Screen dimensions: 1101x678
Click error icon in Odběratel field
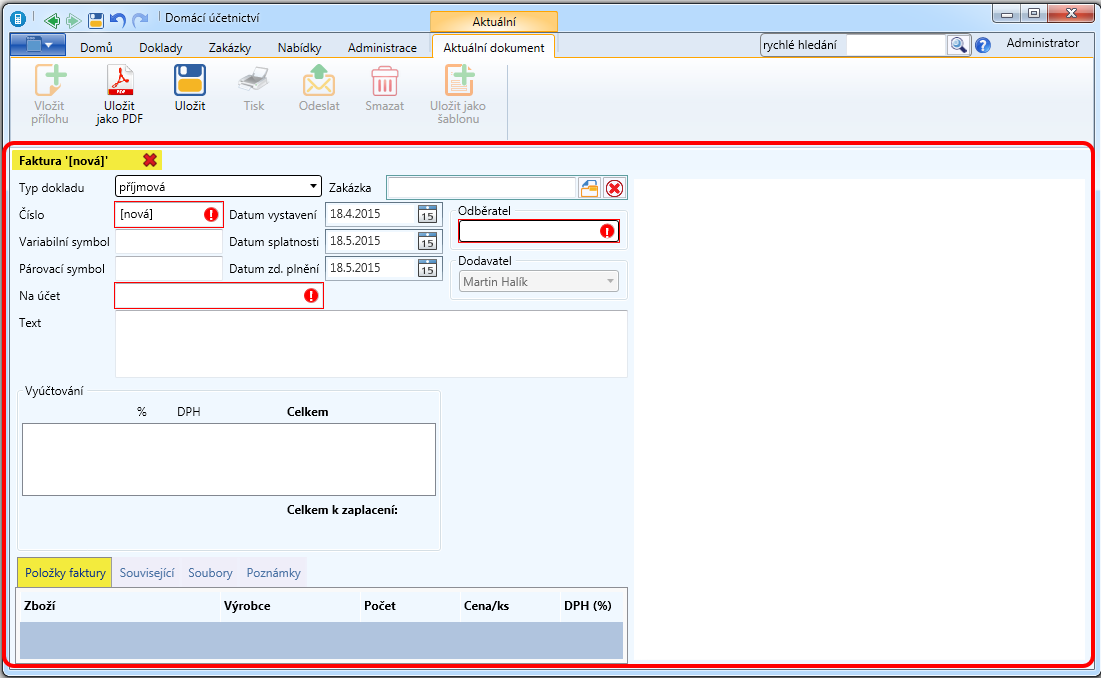click(x=607, y=231)
